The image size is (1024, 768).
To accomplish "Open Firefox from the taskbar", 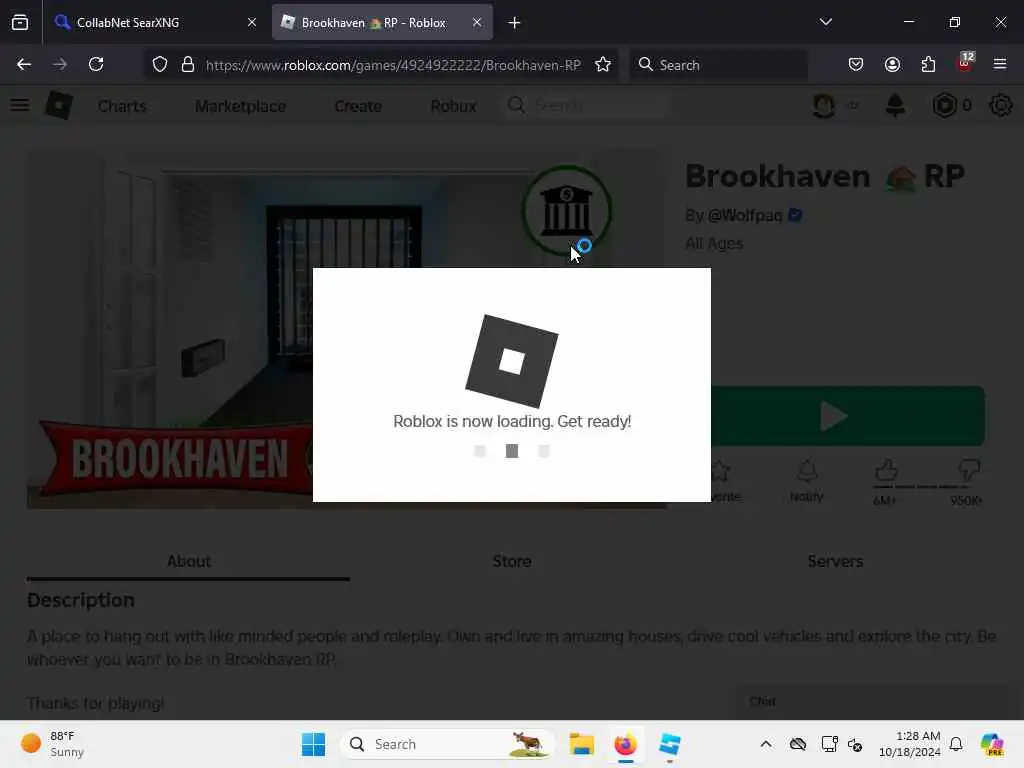I will coord(626,744).
